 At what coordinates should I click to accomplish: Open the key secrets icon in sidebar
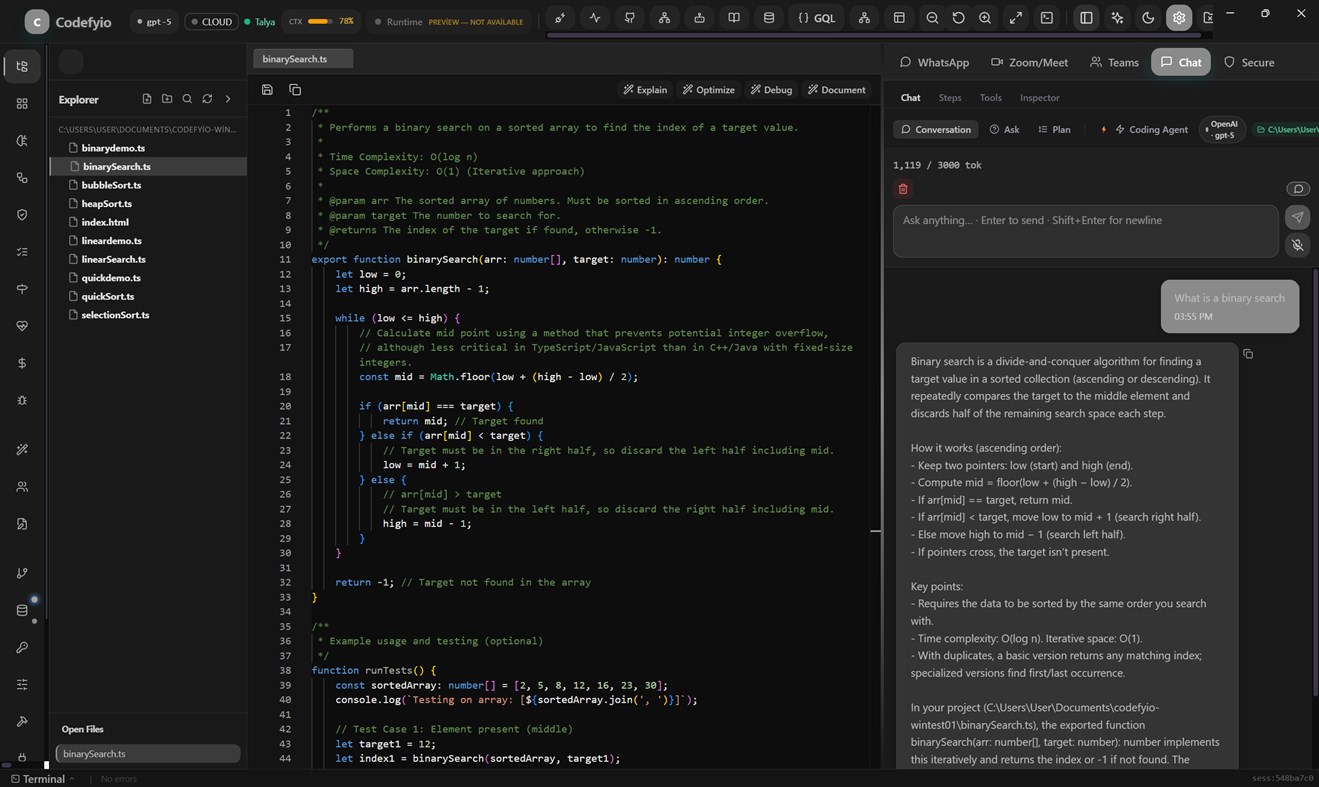(x=22, y=647)
